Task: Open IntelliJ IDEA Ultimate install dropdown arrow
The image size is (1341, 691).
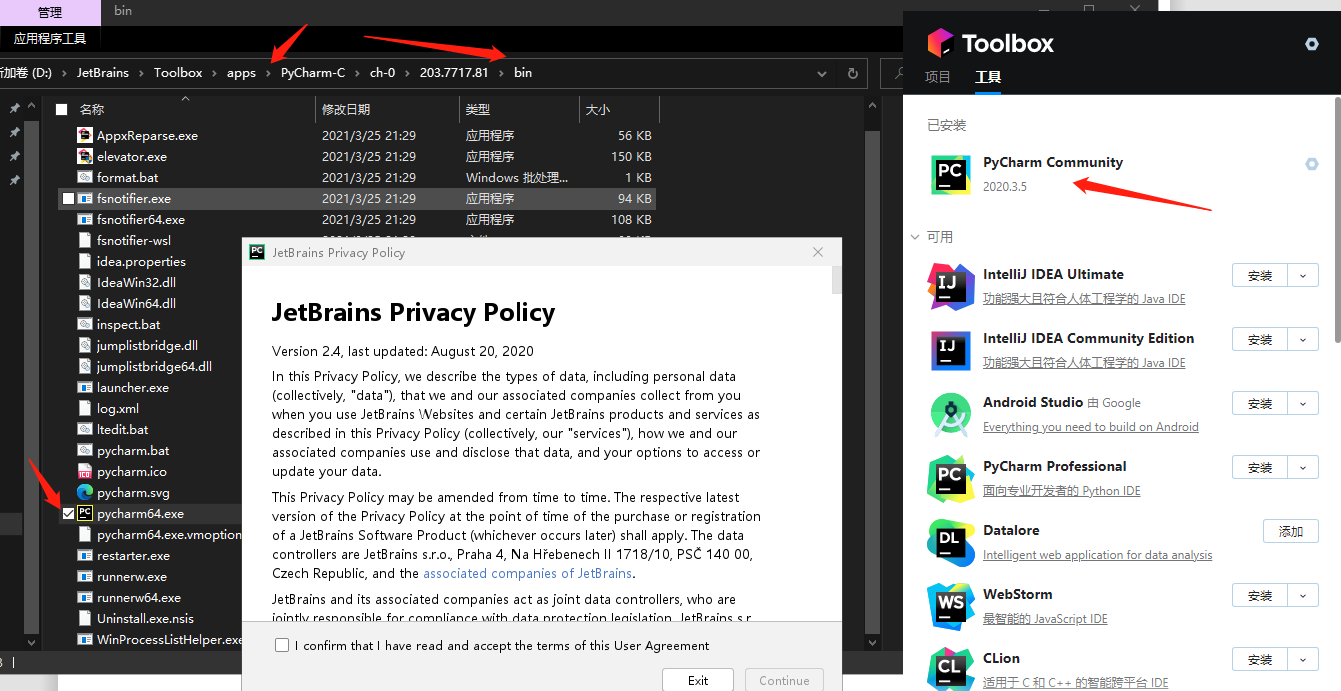Action: tap(1302, 276)
